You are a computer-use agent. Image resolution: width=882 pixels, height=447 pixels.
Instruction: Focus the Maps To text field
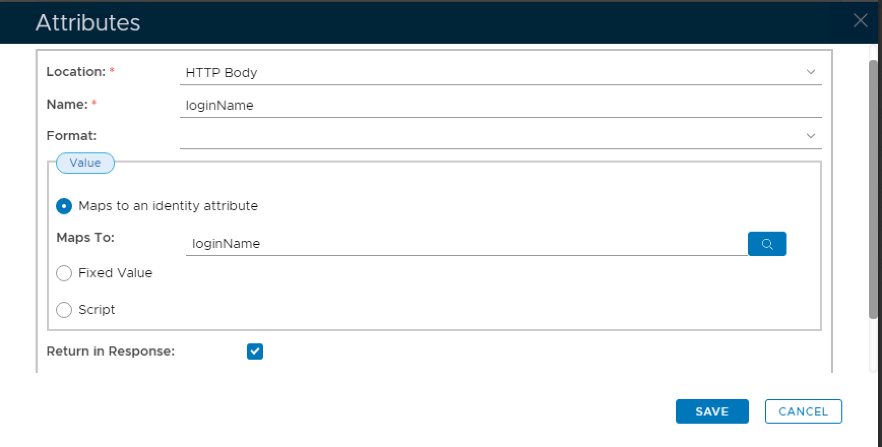(x=465, y=243)
